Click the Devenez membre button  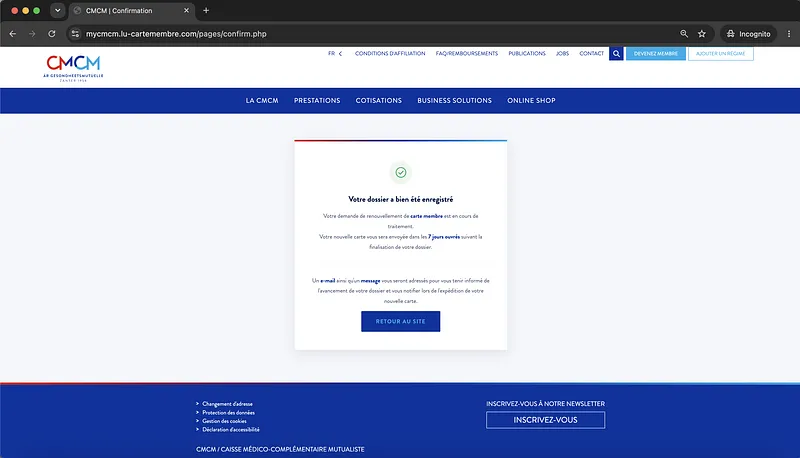(656, 54)
